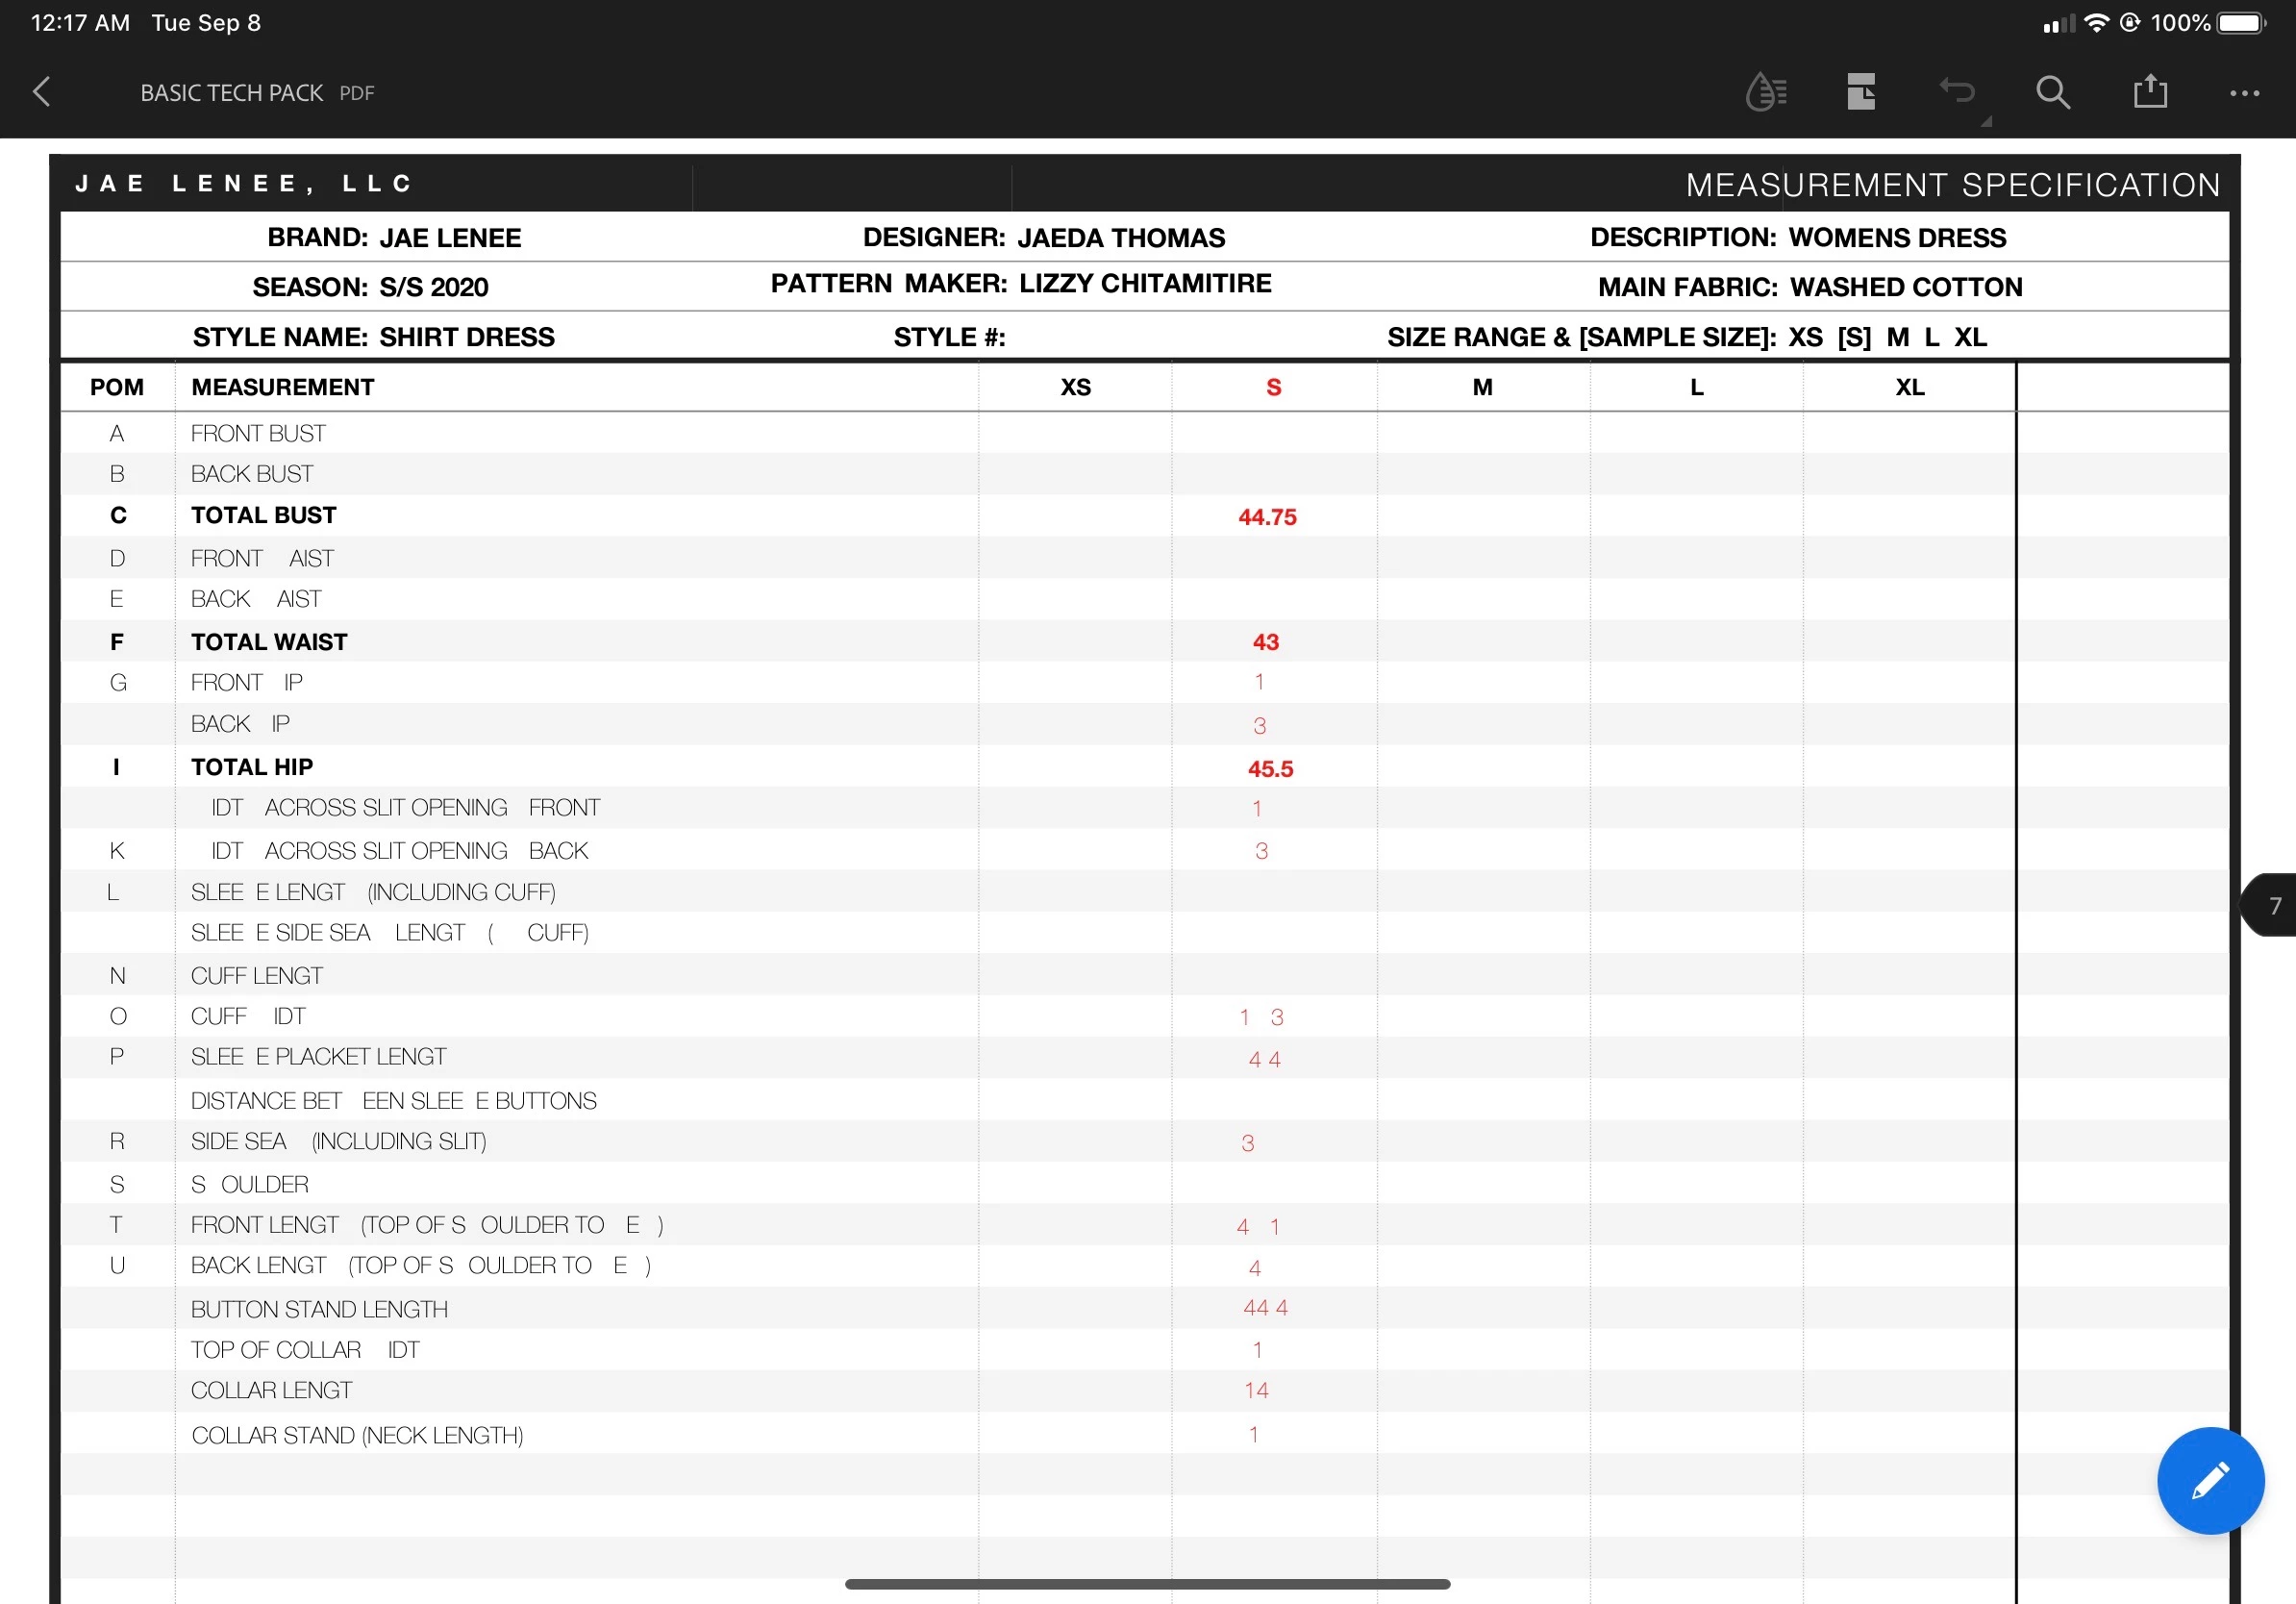Enable Liquid Mode reading view

[1765, 92]
